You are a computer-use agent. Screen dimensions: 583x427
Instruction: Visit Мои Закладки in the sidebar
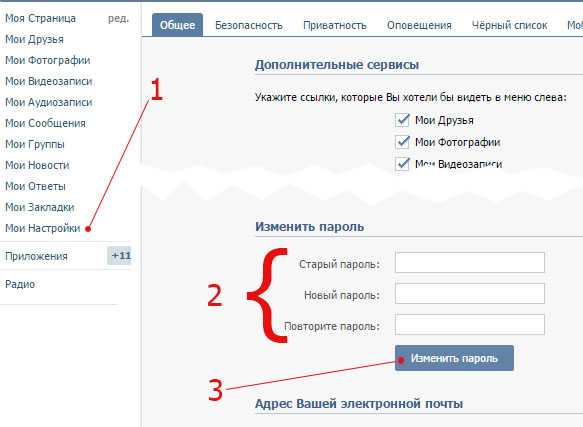[40, 207]
